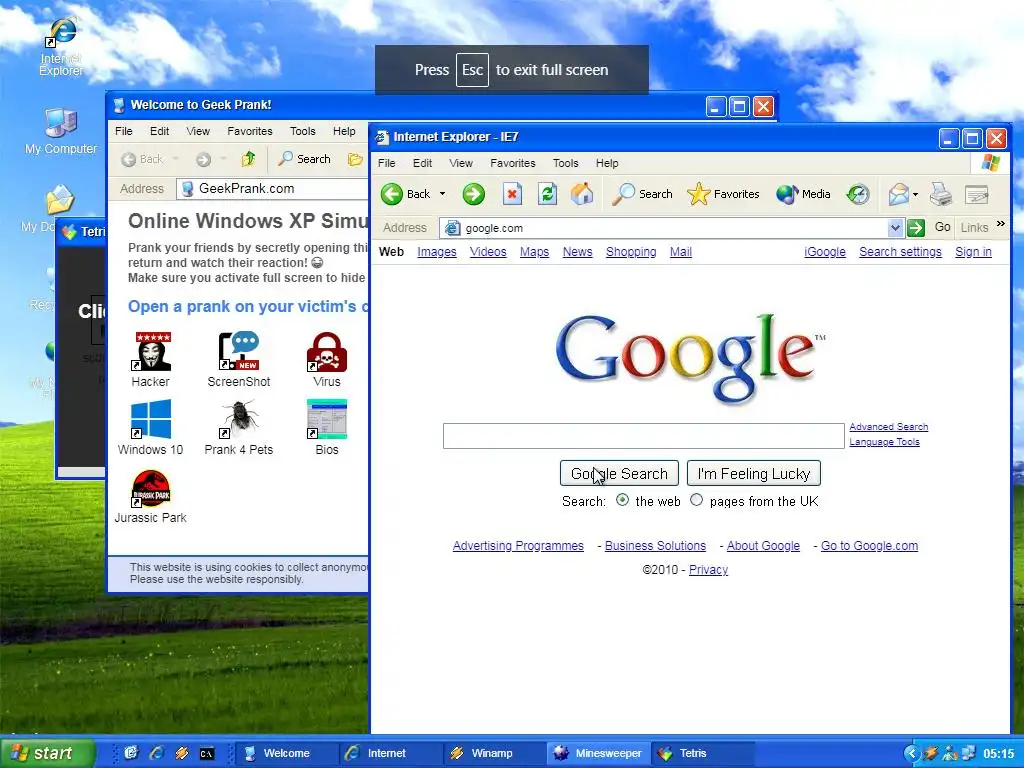
Task: Open the History clock icon in IE7
Action: click(857, 194)
